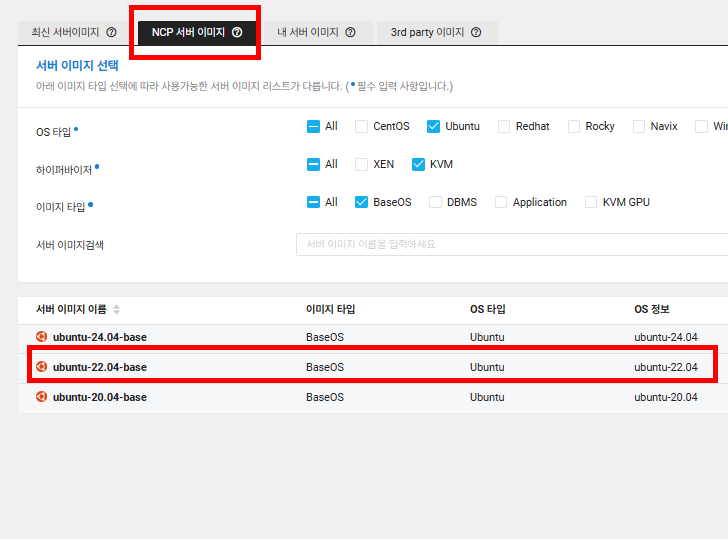Click the ubuntu-24.04 OS 정보 cell
The image size is (728, 539).
666,337
